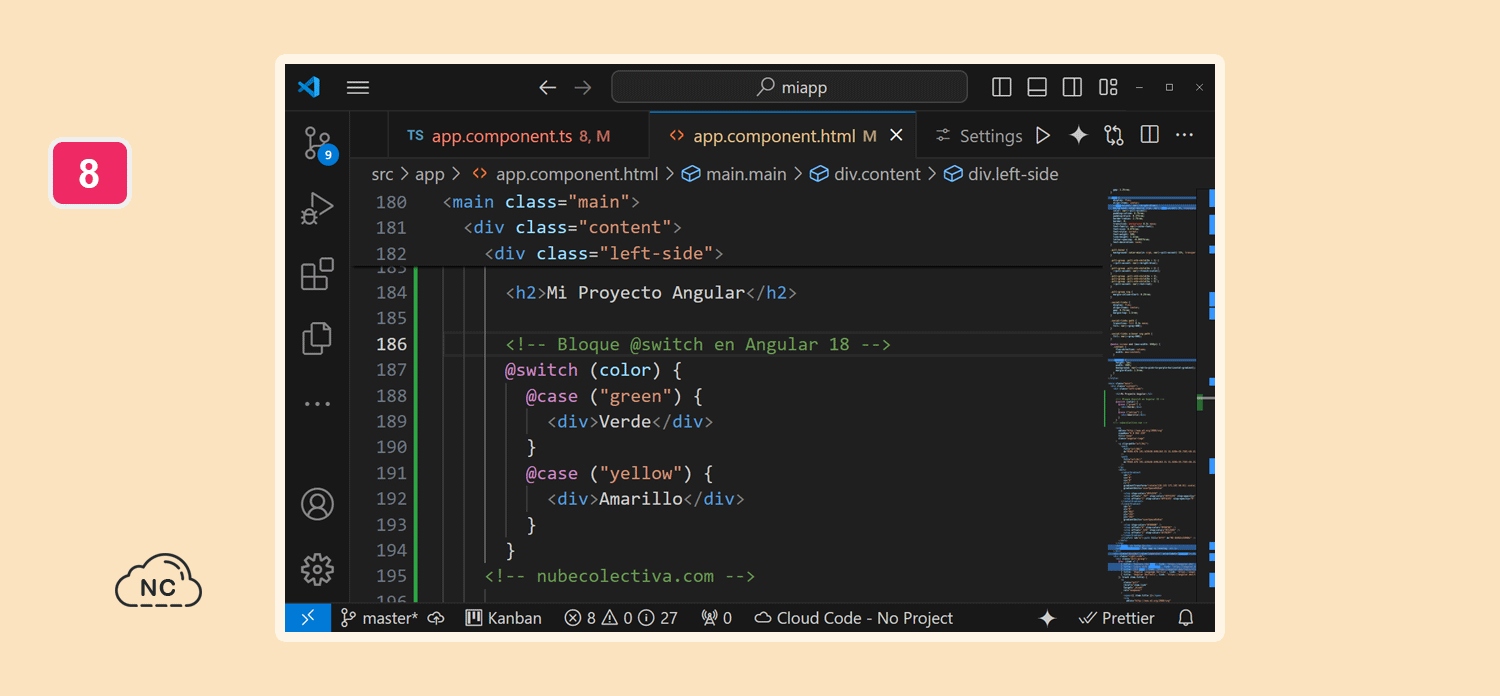Publish changes with the cloud upload icon
The height and width of the screenshot is (696, 1500).
coord(436,618)
